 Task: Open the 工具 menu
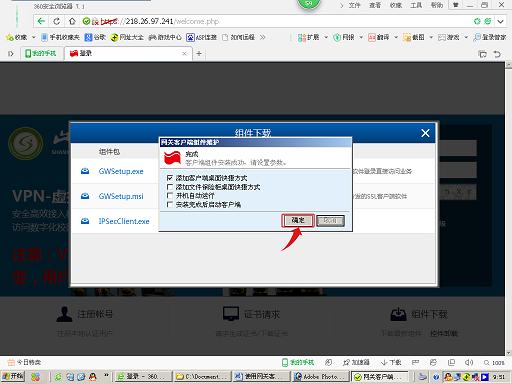click(x=416, y=5)
